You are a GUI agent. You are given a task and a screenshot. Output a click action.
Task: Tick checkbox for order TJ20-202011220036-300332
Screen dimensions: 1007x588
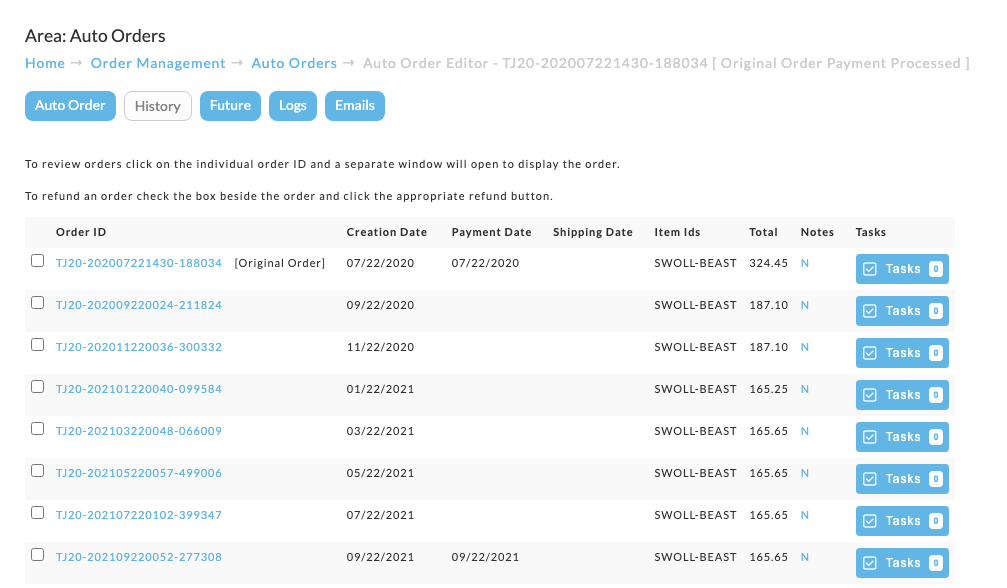[x=37, y=345]
